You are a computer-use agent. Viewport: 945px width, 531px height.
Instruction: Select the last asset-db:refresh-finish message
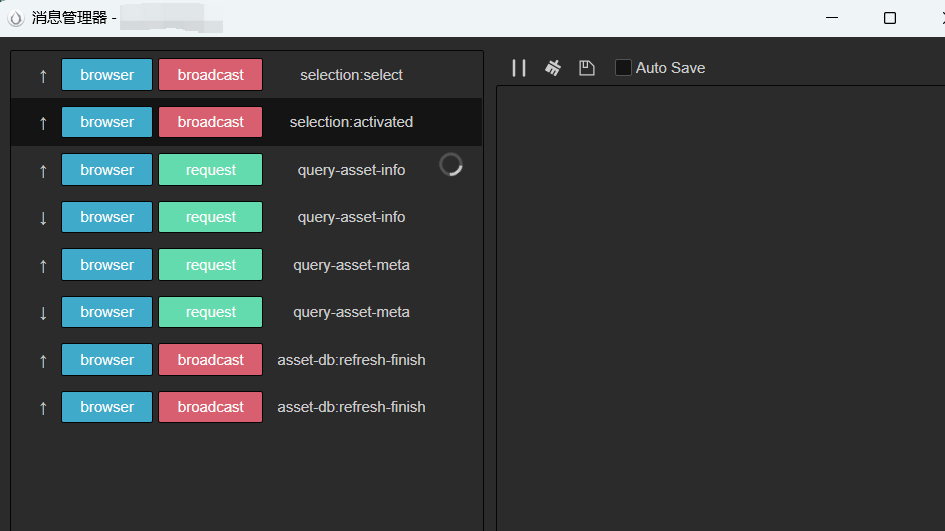point(351,407)
